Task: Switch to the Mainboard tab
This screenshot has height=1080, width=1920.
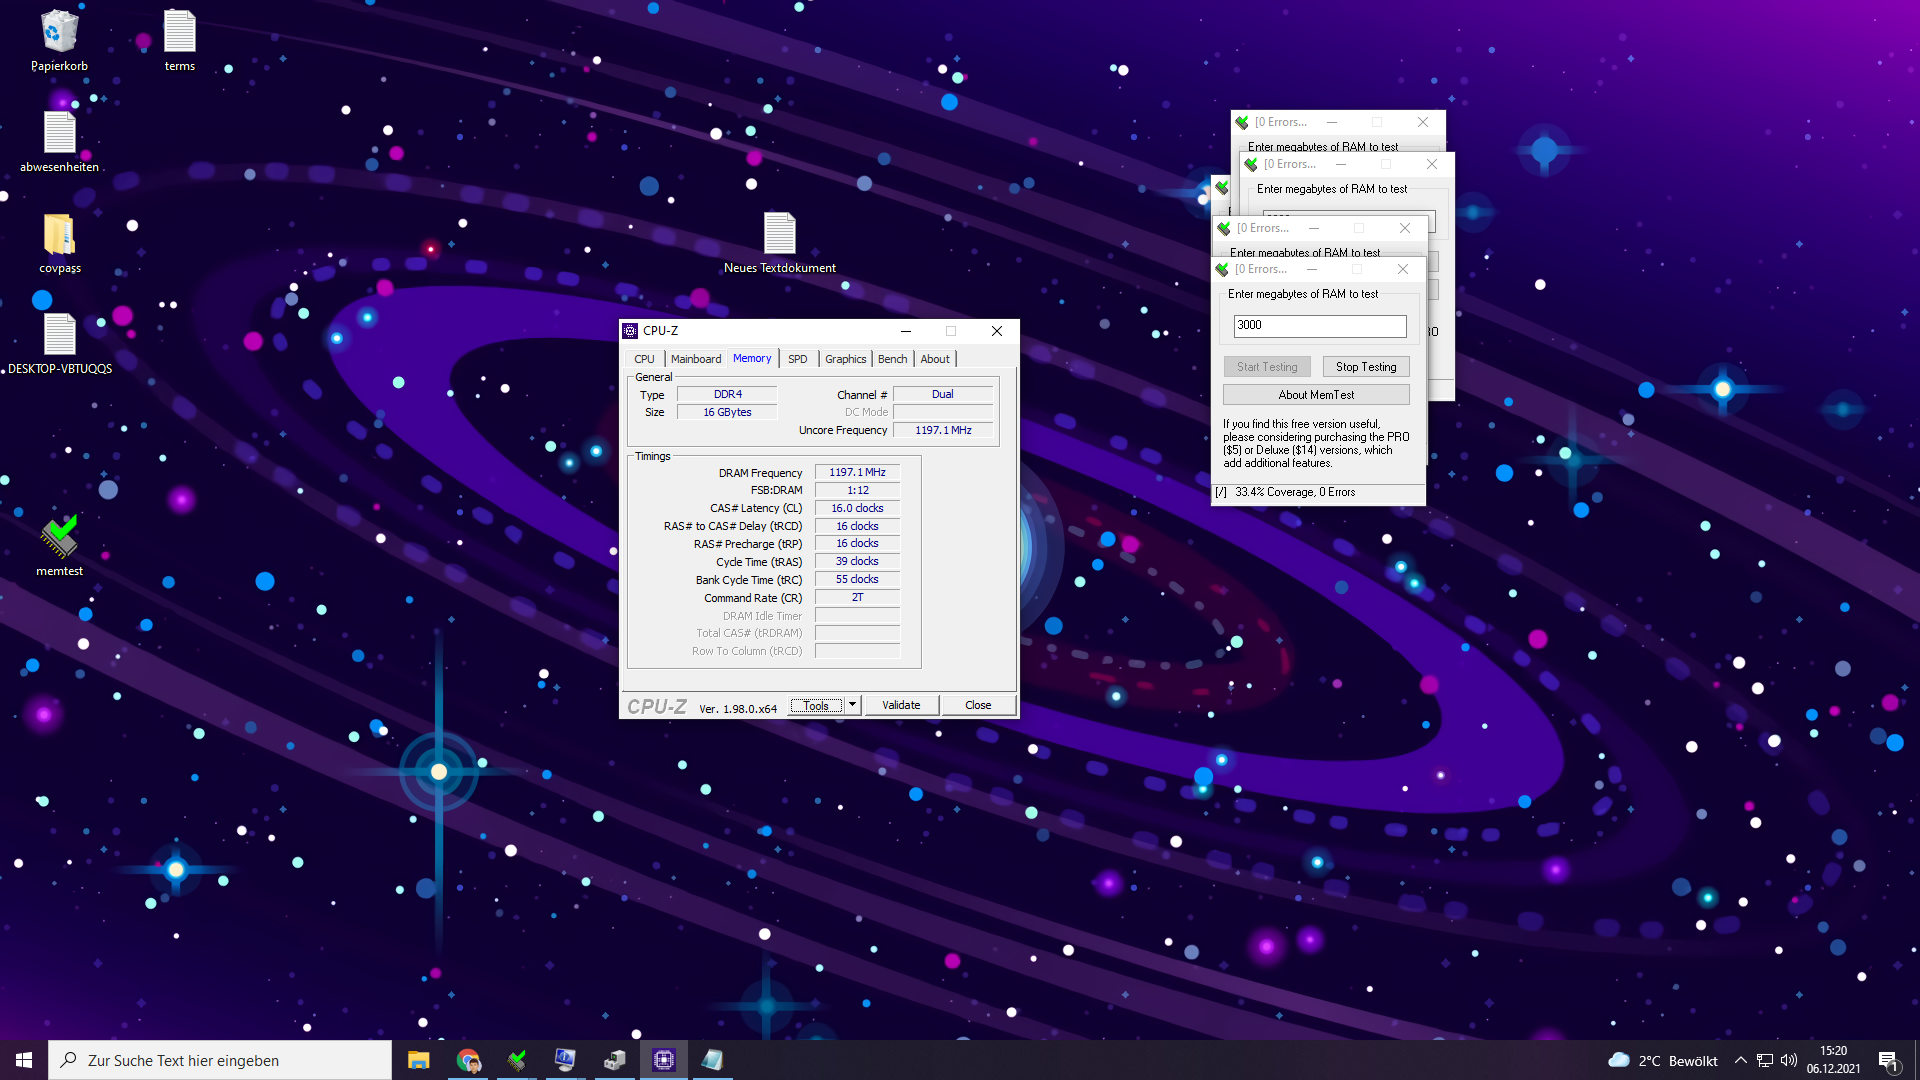Action: 695,359
